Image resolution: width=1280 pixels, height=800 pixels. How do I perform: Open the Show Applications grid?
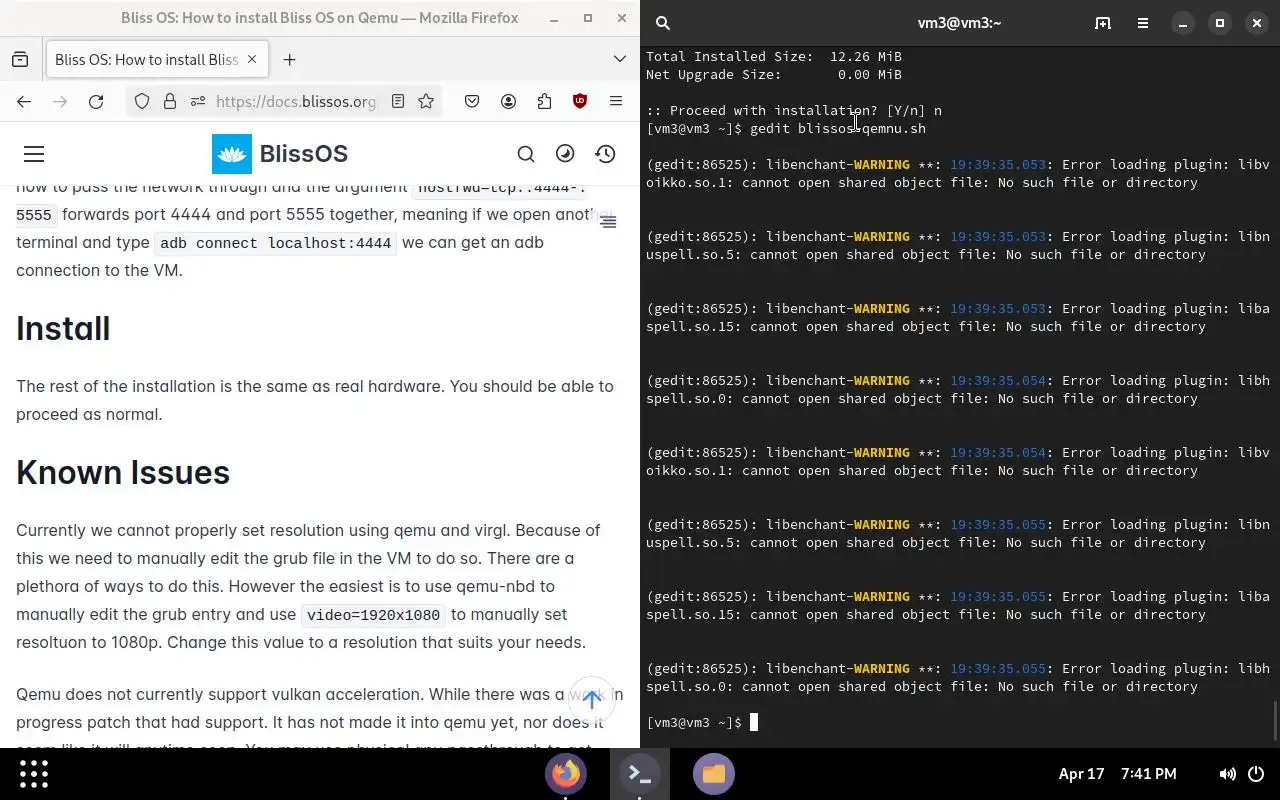coord(34,774)
